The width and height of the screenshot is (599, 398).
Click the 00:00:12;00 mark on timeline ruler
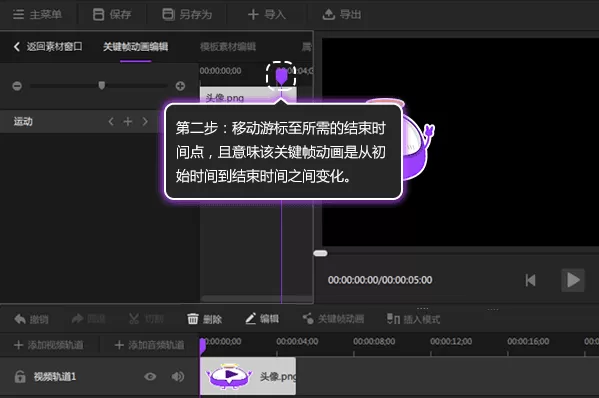pyautogui.click(x=451, y=341)
